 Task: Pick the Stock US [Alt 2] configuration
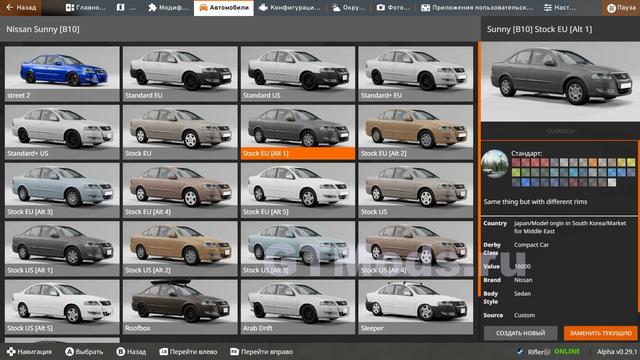[180, 249]
